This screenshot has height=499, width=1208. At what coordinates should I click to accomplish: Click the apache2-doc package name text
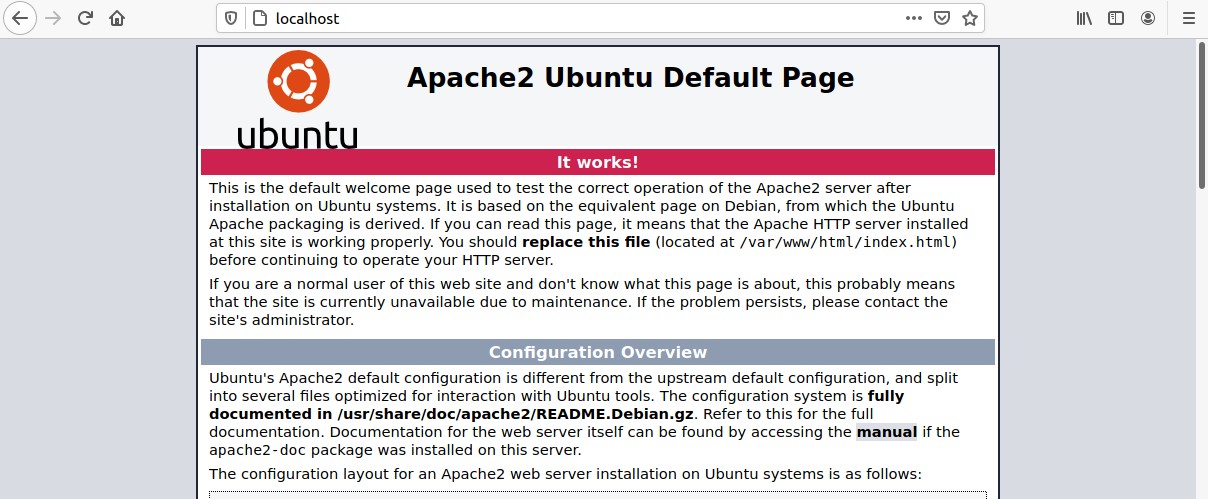[256, 452]
